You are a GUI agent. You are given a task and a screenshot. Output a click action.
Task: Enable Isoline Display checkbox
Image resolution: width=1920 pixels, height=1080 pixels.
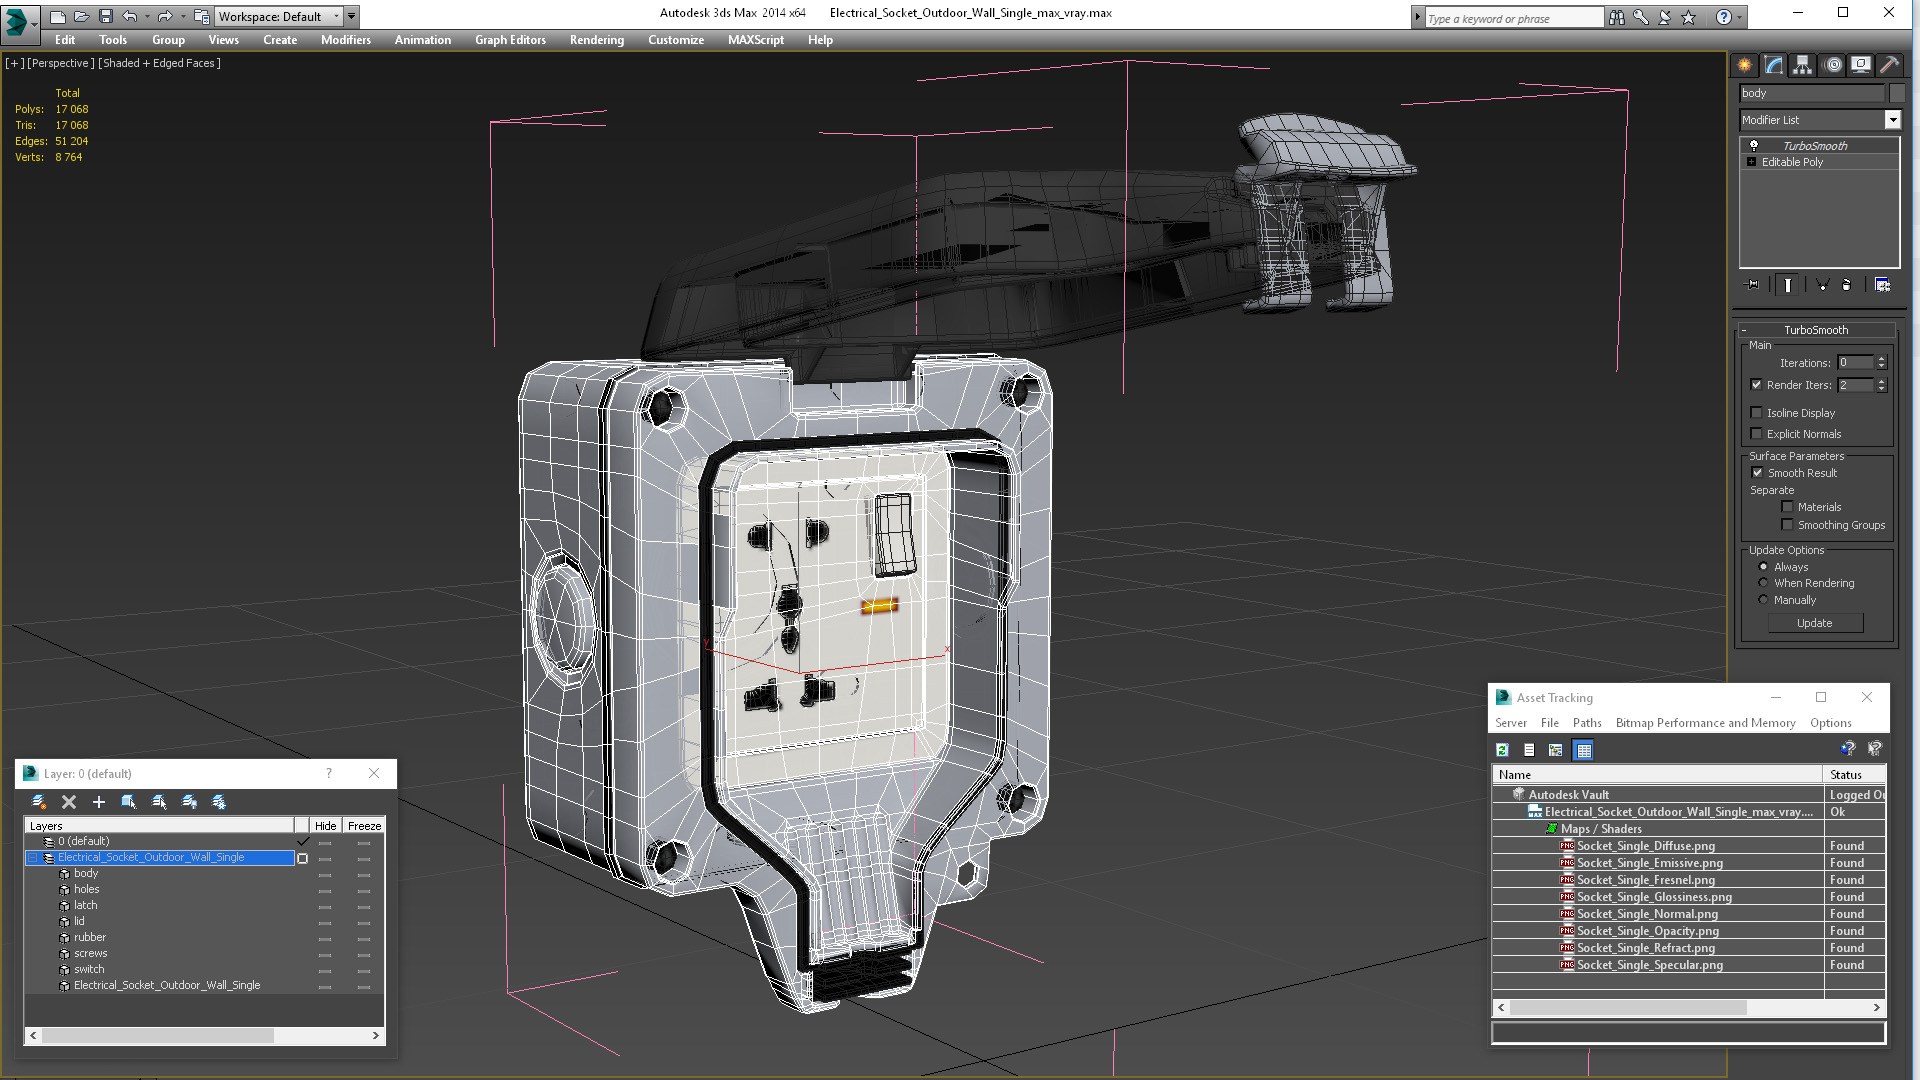(x=1756, y=413)
